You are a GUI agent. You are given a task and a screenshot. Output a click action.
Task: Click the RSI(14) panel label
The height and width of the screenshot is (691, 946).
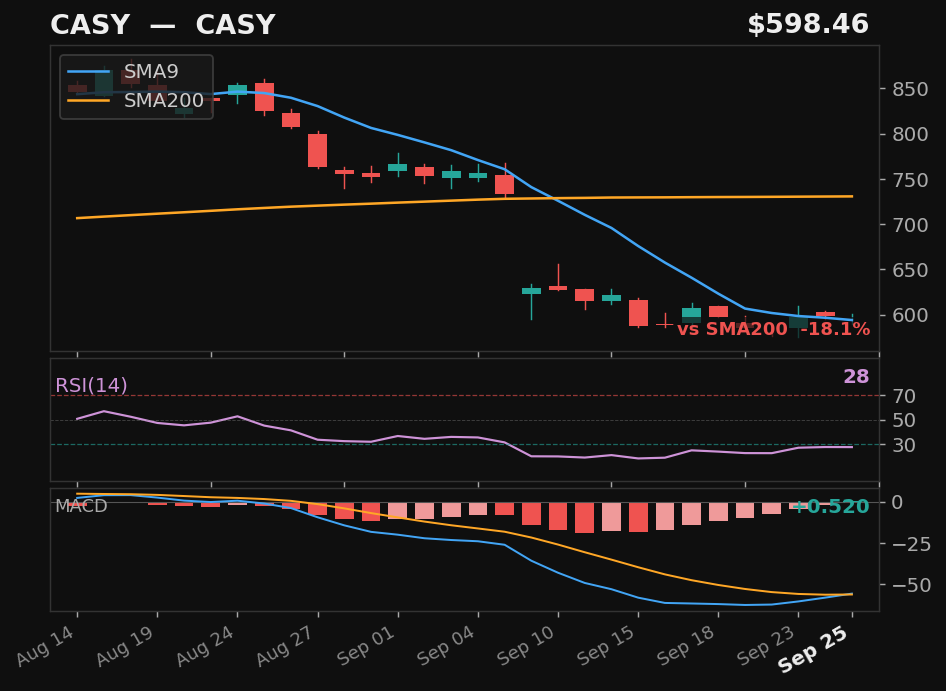pyautogui.click(x=91, y=386)
